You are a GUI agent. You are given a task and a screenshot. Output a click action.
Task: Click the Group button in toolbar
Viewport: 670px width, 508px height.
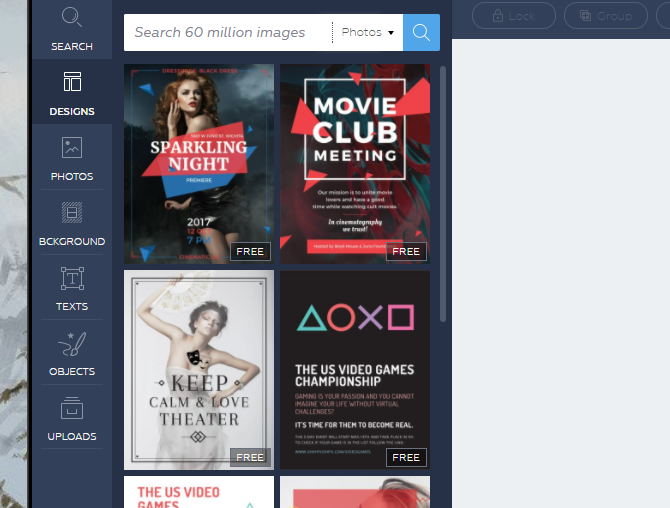click(606, 16)
